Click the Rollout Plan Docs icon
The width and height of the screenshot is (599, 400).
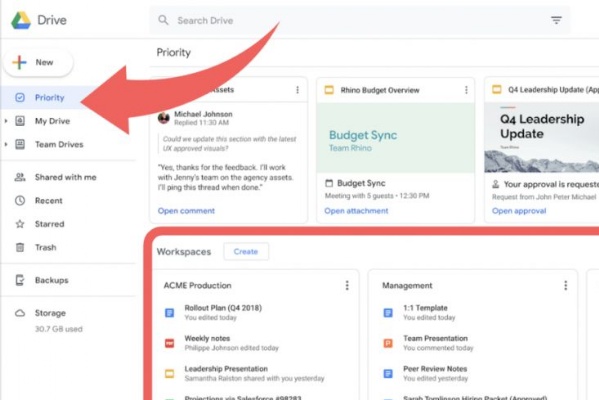[x=170, y=313]
